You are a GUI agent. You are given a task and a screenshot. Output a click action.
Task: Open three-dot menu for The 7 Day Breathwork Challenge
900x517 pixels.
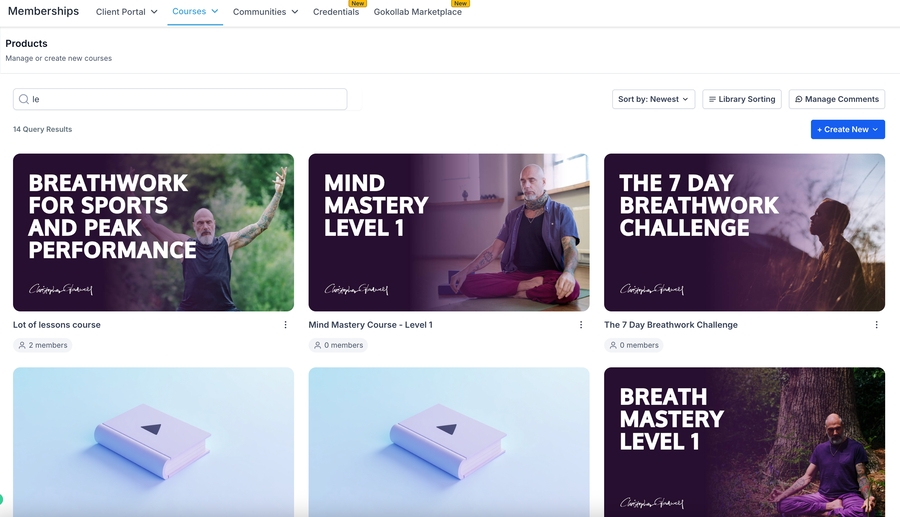click(x=876, y=325)
